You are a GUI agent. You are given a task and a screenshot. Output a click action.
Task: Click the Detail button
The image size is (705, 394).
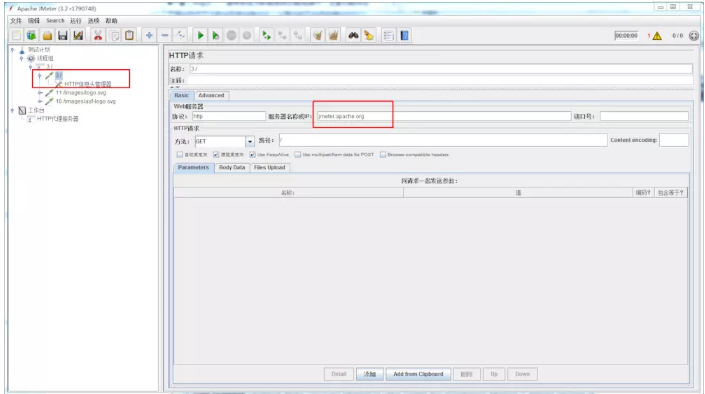pos(339,374)
